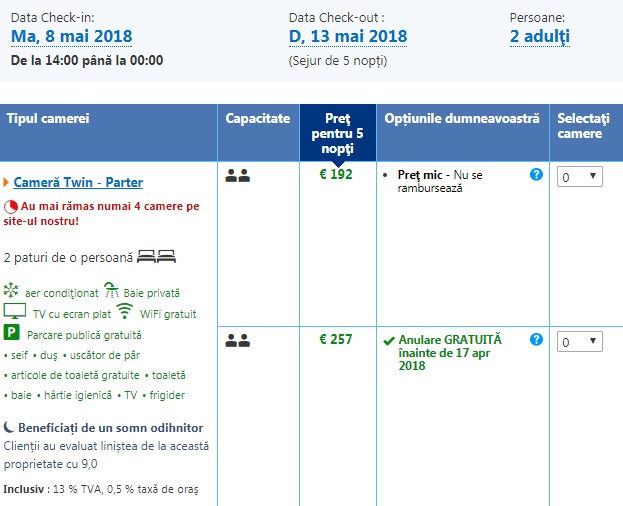Expand the Cameră Twin - Parter orange arrow
623x506 pixels.
[6, 182]
